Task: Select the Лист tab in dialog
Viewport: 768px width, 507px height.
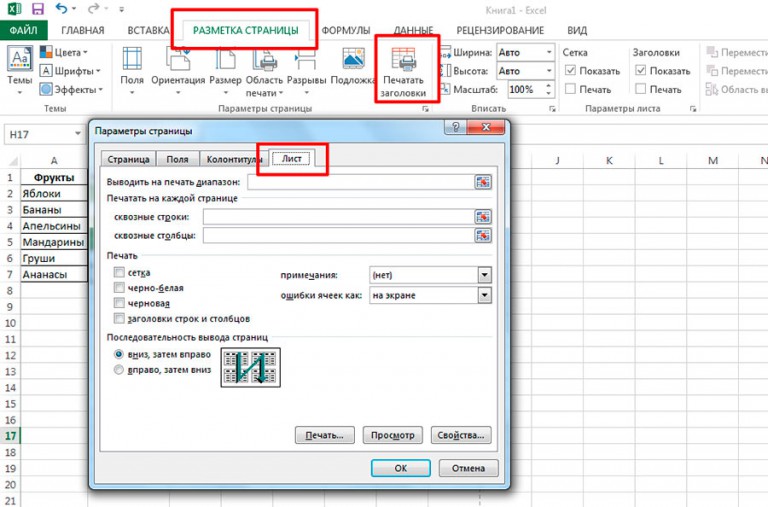Action: 291,158
